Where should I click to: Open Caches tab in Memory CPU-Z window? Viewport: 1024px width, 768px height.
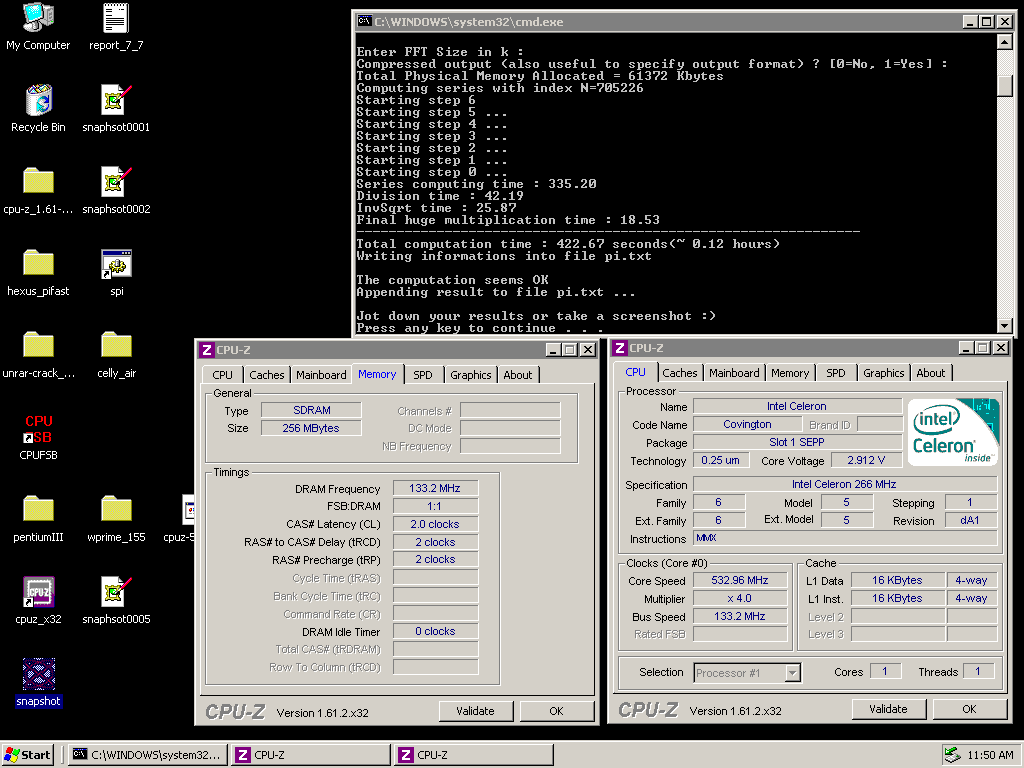click(266, 375)
